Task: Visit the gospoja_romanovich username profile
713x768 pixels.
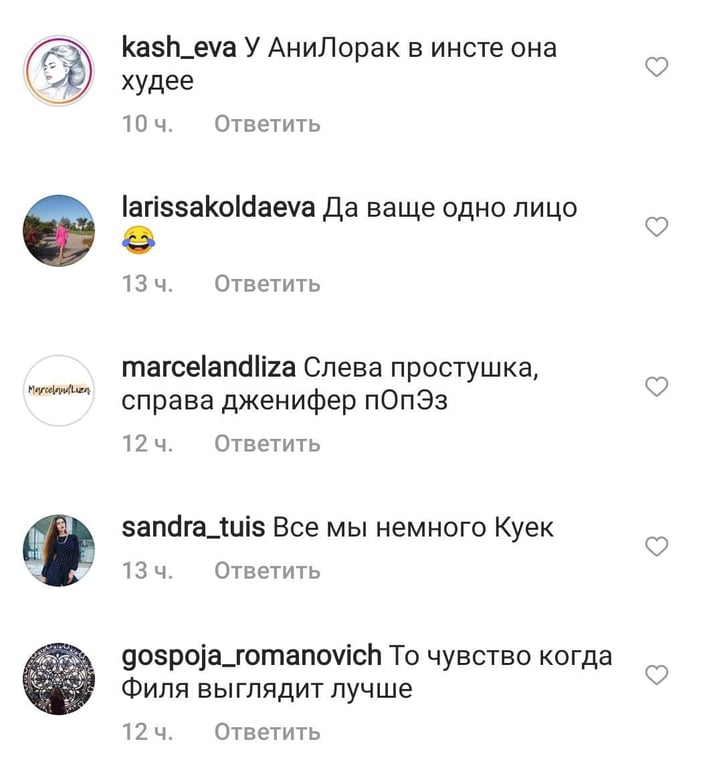Action: coord(252,656)
